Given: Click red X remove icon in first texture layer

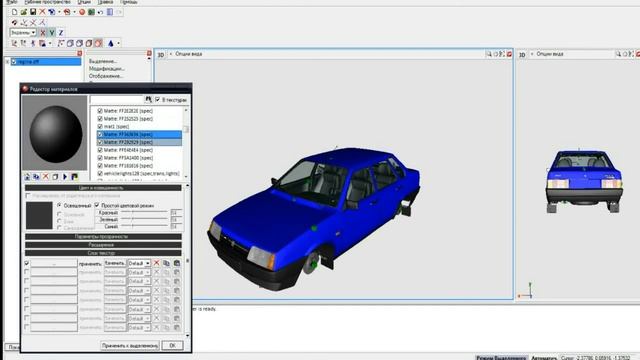Looking at the screenshot, I should pyautogui.click(x=156, y=263).
